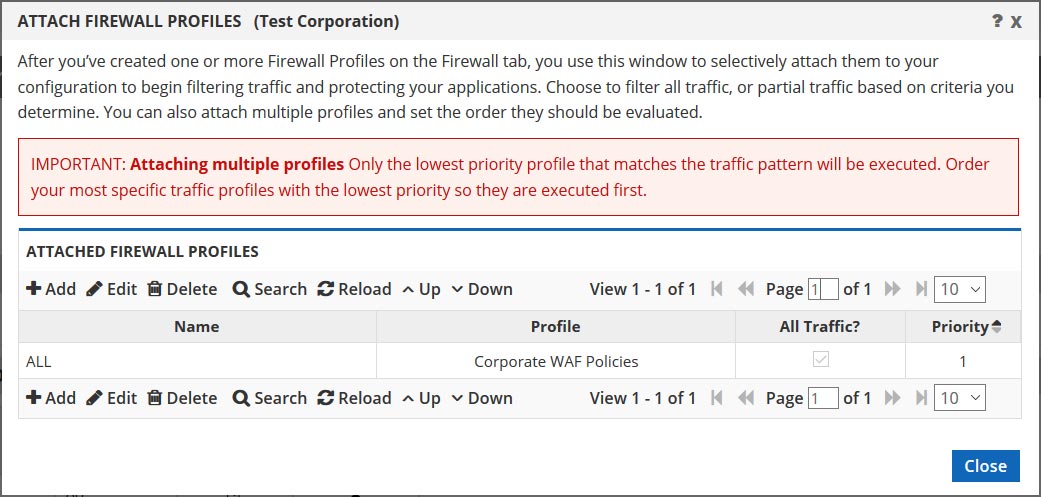Move profile Down via top toolbar
Viewport: 1041px width, 497px height.
[x=482, y=289]
